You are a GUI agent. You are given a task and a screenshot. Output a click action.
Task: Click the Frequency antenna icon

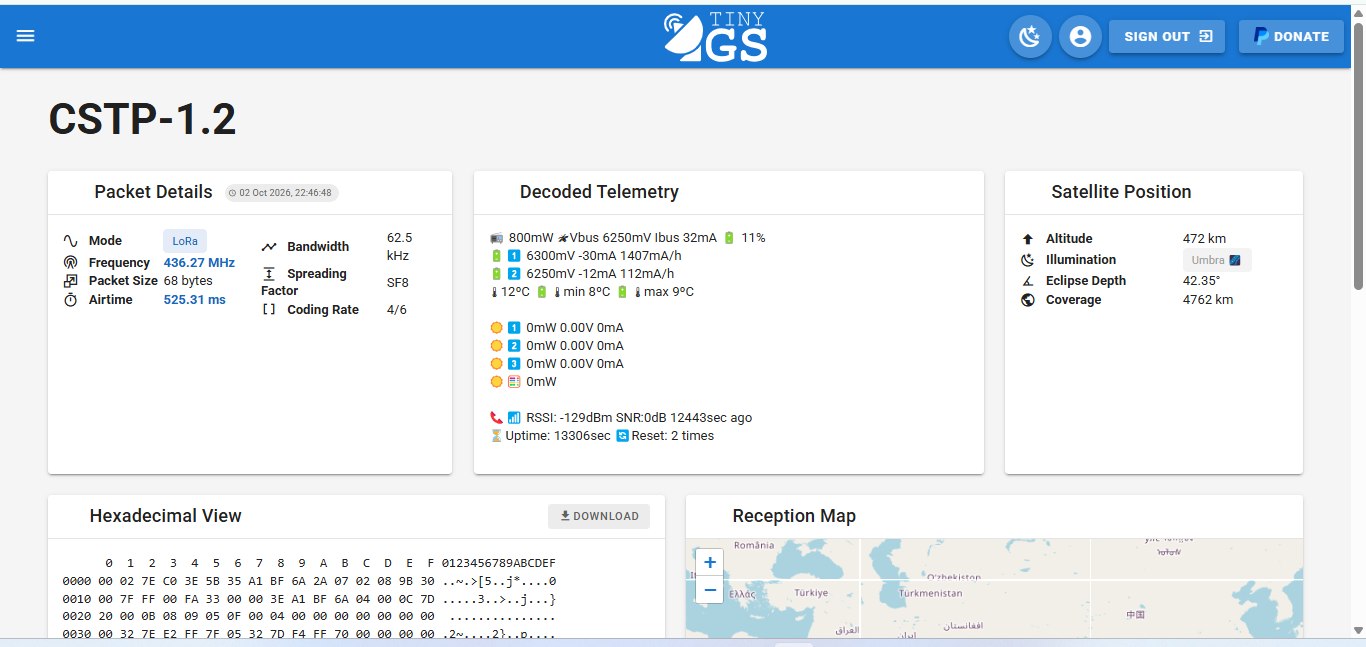[71, 262]
